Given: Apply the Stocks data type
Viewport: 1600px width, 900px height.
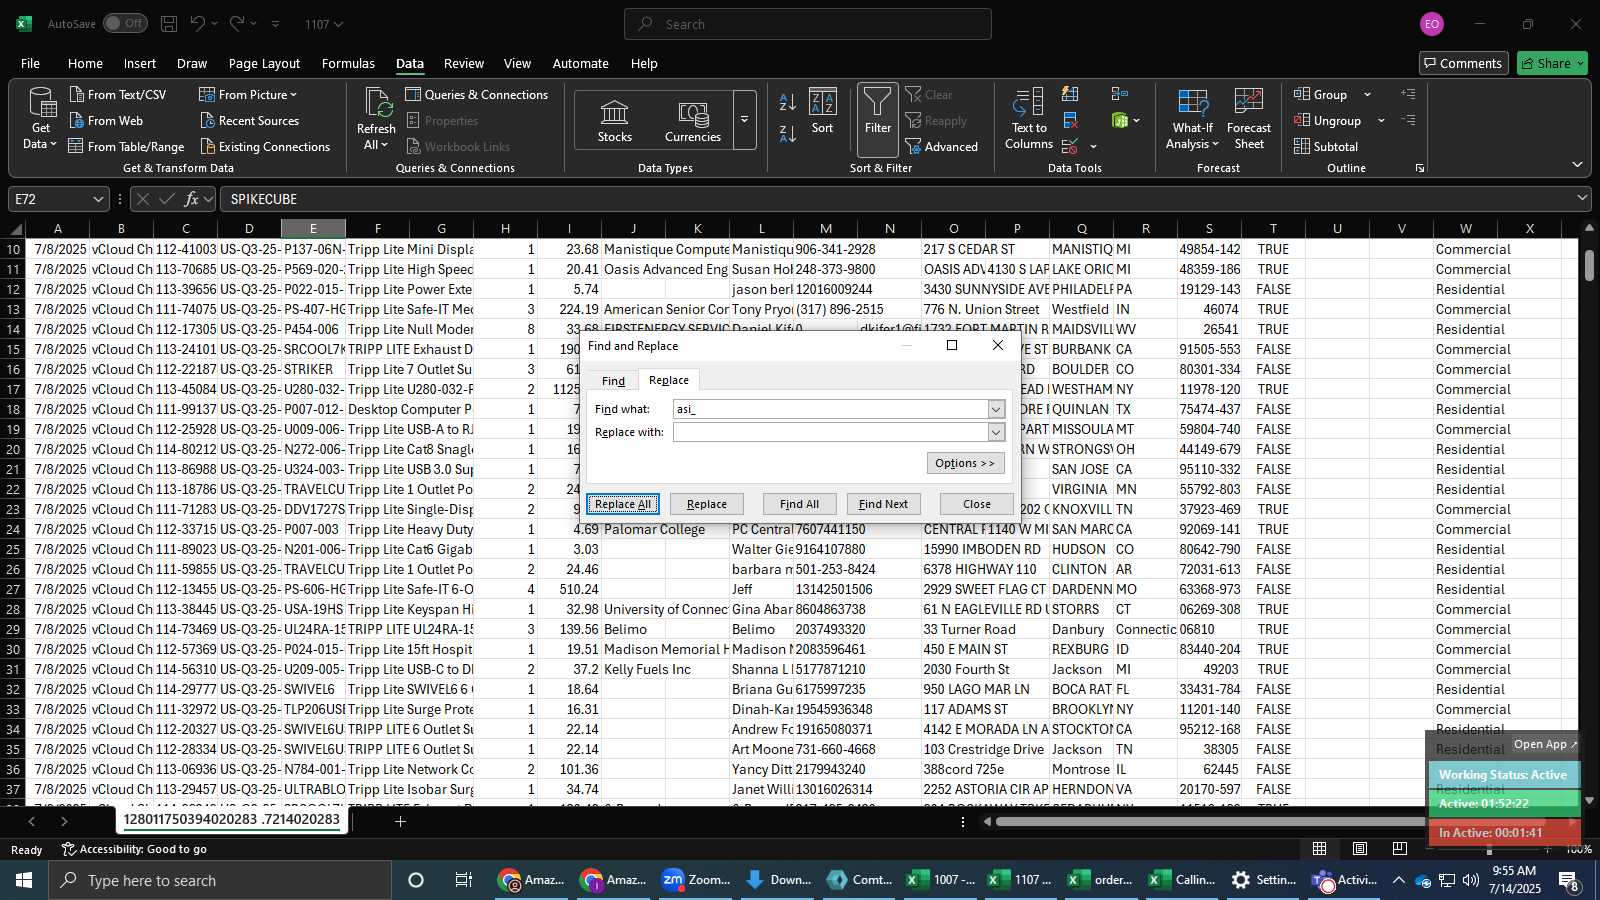Looking at the screenshot, I should [614, 120].
